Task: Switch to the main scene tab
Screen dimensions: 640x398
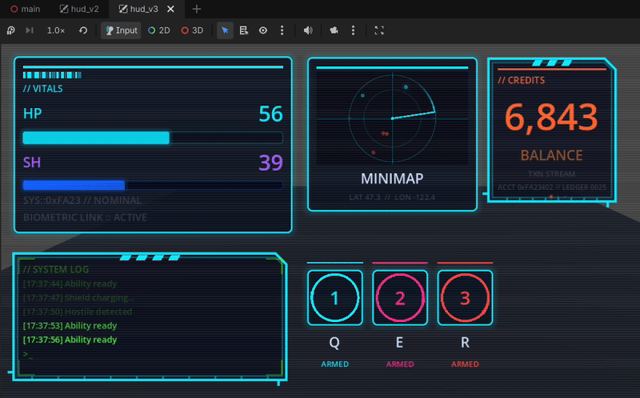Action: pyautogui.click(x=25, y=9)
